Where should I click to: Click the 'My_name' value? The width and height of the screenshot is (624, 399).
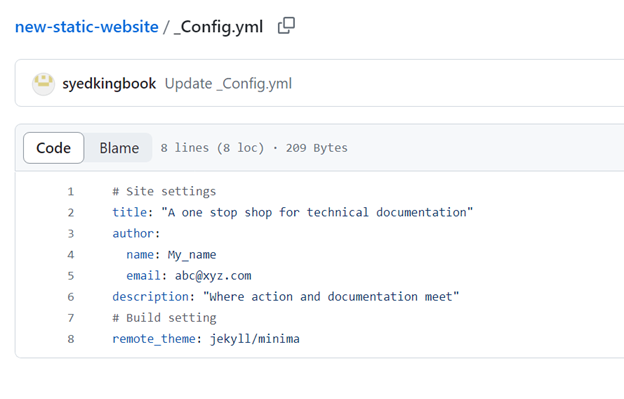click(192, 255)
